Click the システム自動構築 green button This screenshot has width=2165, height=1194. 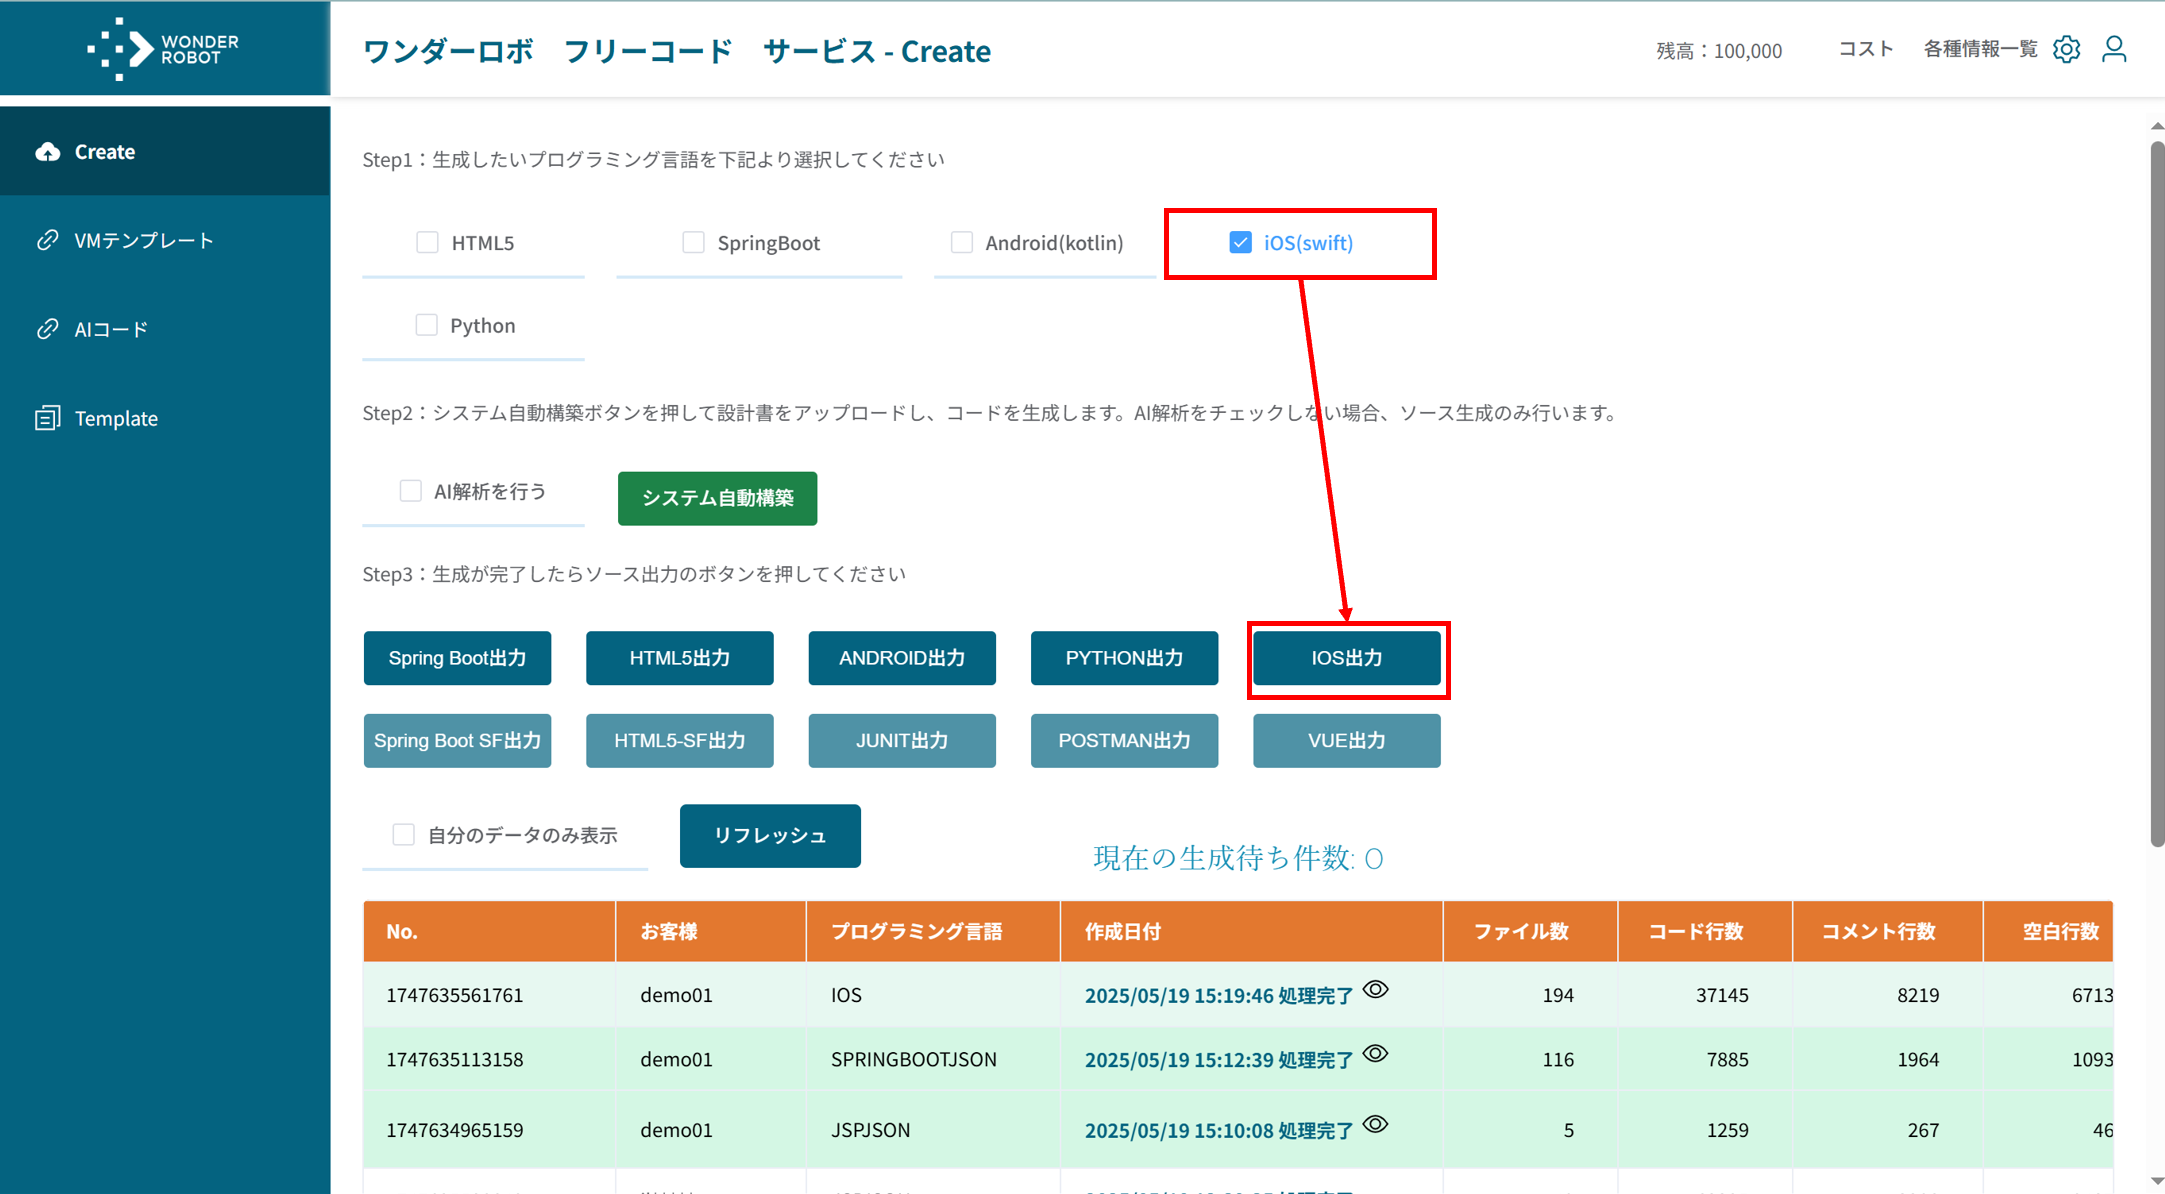point(717,498)
